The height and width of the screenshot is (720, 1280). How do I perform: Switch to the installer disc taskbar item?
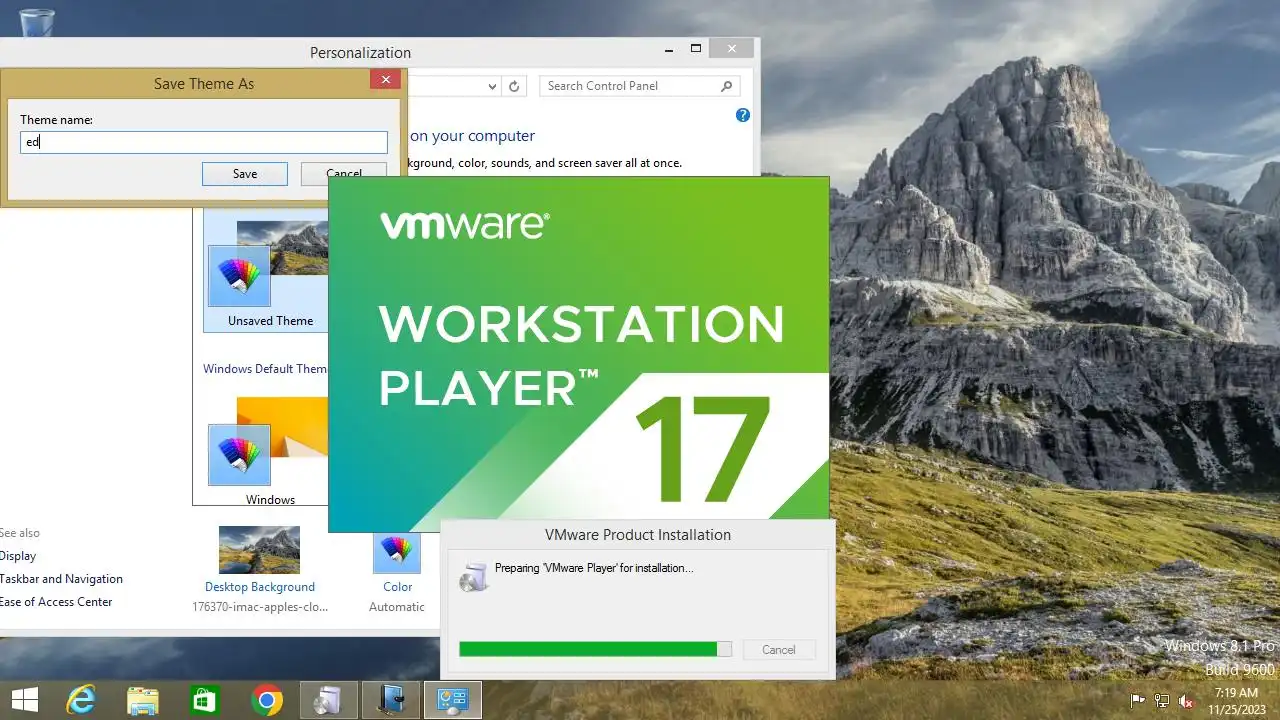329,700
